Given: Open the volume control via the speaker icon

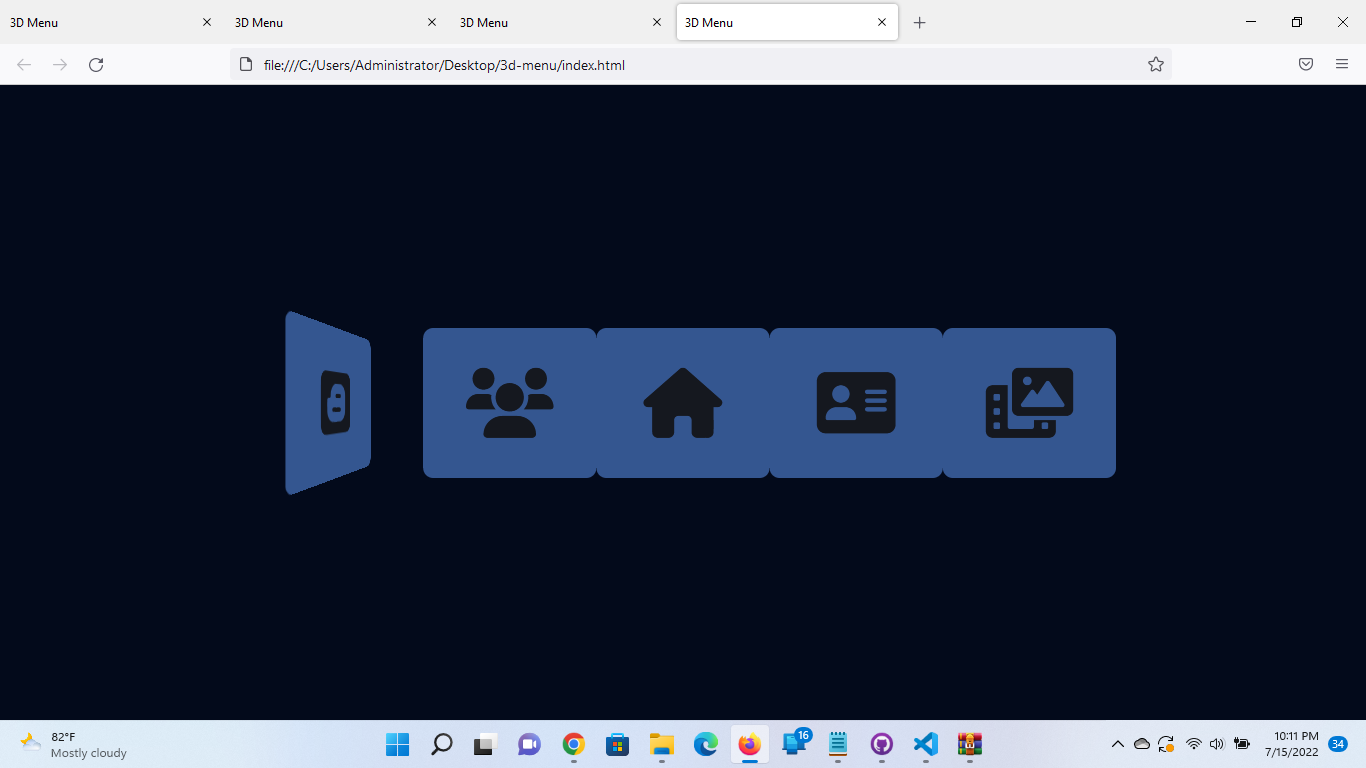Looking at the screenshot, I should (1216, 744).
